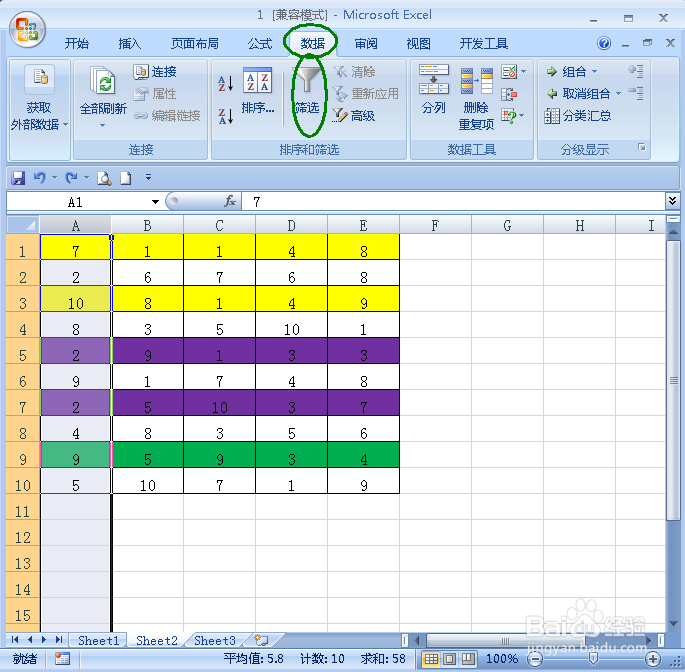
Task: Open the Sheet3 tab
Action: (215, 641)
